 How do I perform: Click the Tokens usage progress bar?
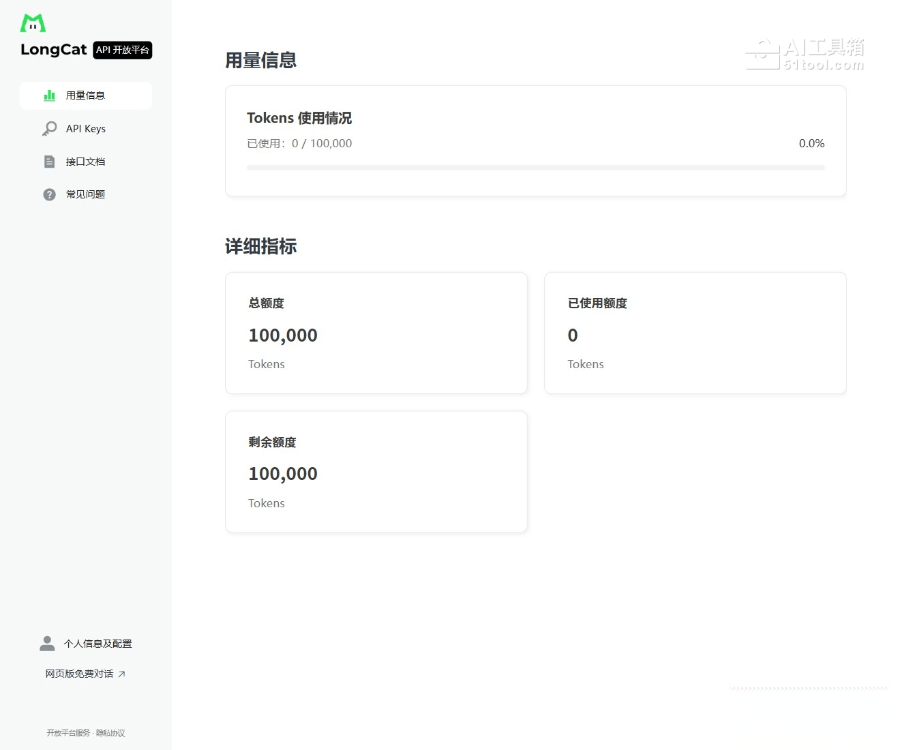(x=535, y=168)
